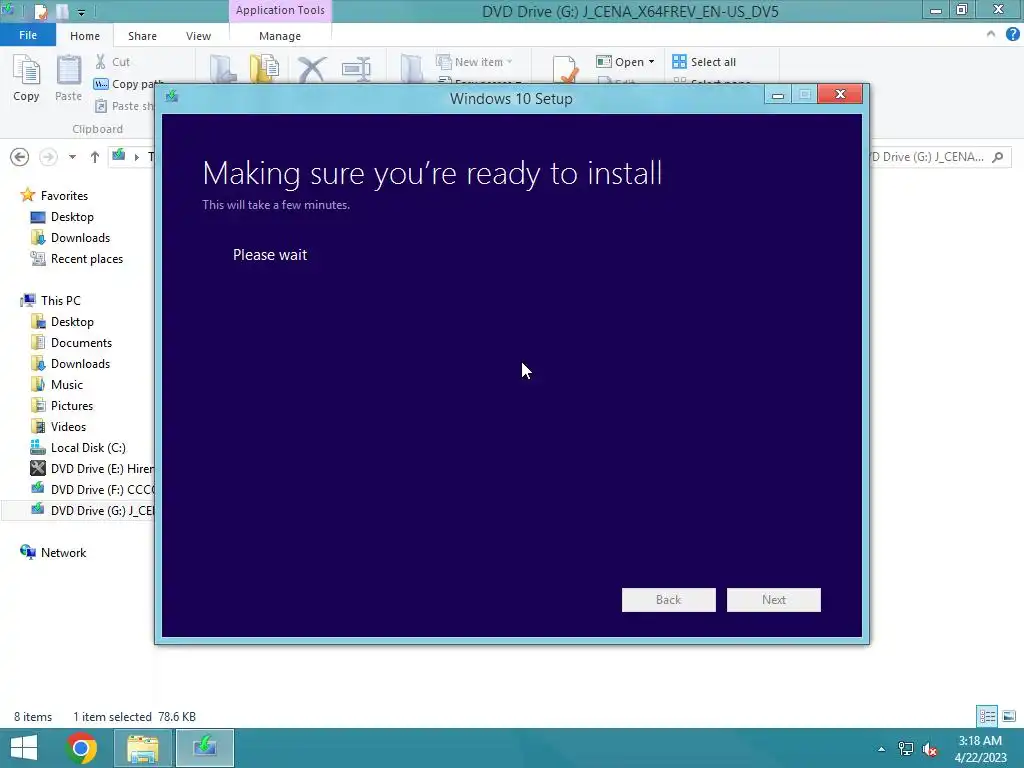Image resolution: width=1024 pixels, height=768 pixels.
Task: Open Videos under This PC
Action: [68, 426]
